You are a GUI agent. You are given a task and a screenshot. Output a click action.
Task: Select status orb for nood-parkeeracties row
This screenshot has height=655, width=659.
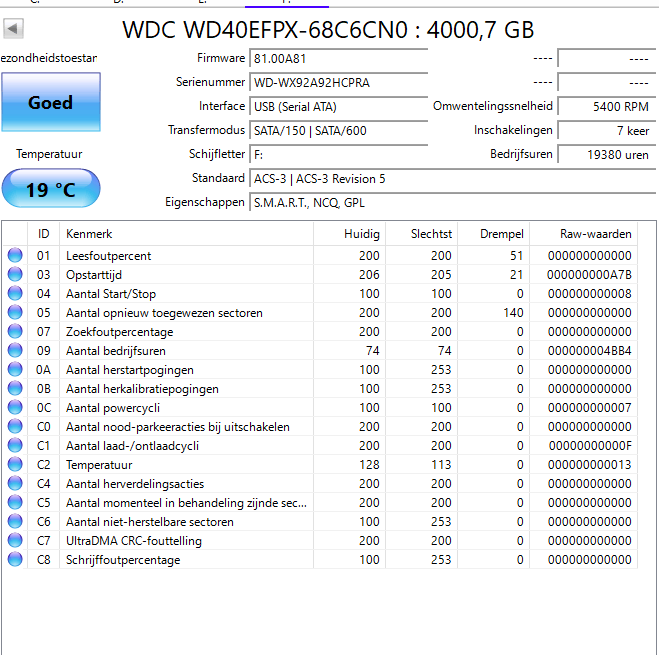point(15,426)
